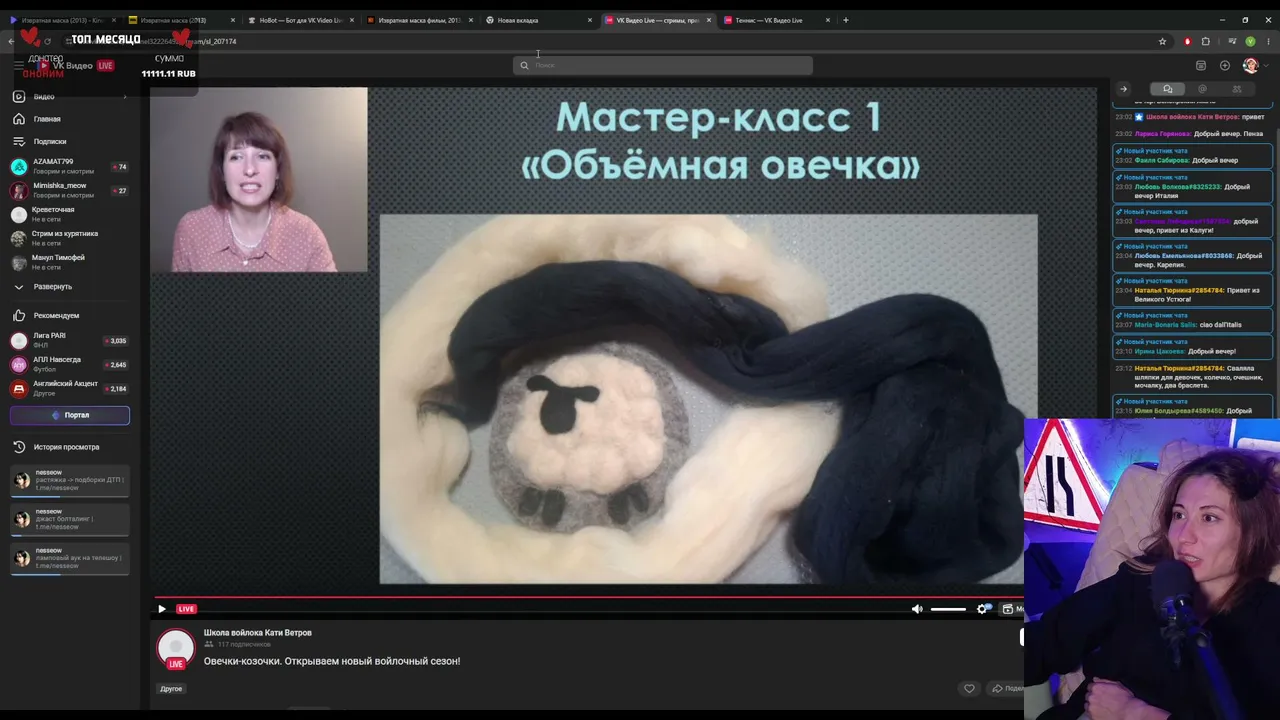The image size is (1280, 720).
Task: Open История просмотра watch history
Action: pyautogui.click(x=70, y=447)
